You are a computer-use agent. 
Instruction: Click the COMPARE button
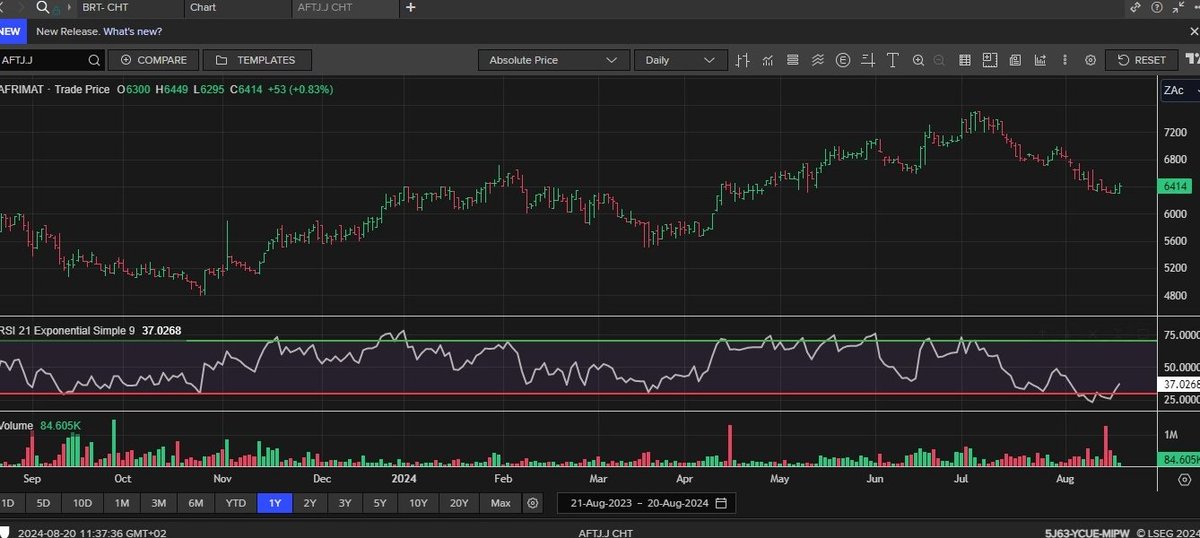153,60
